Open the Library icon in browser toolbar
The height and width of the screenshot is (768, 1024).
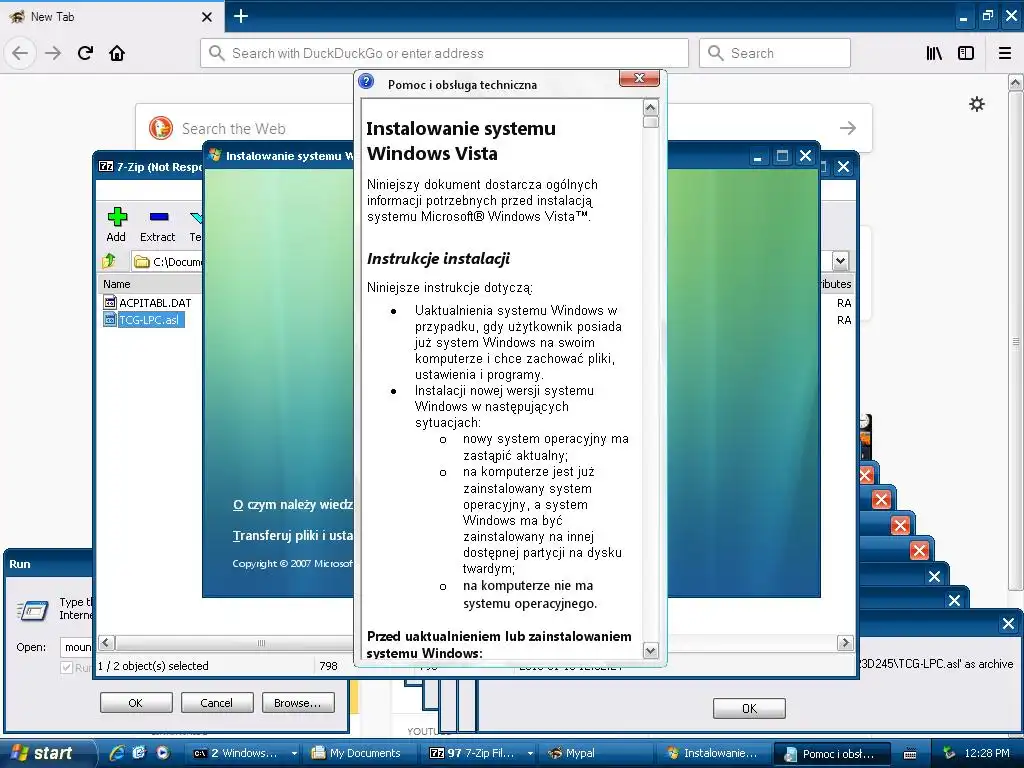[x=934, y=53]
